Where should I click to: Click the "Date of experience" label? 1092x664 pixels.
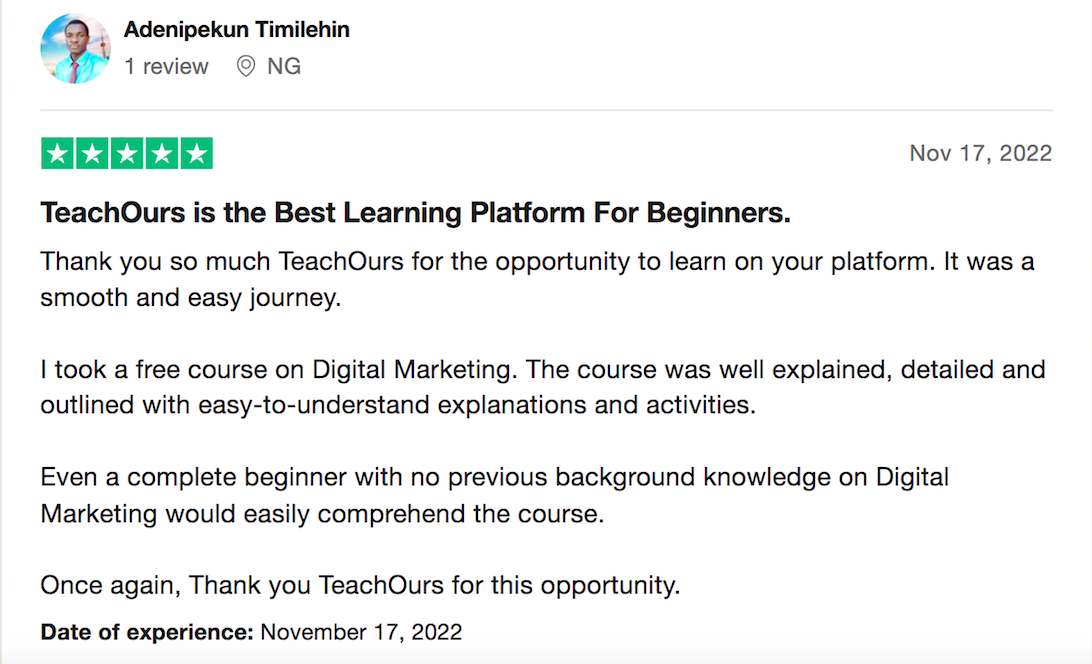147,632
